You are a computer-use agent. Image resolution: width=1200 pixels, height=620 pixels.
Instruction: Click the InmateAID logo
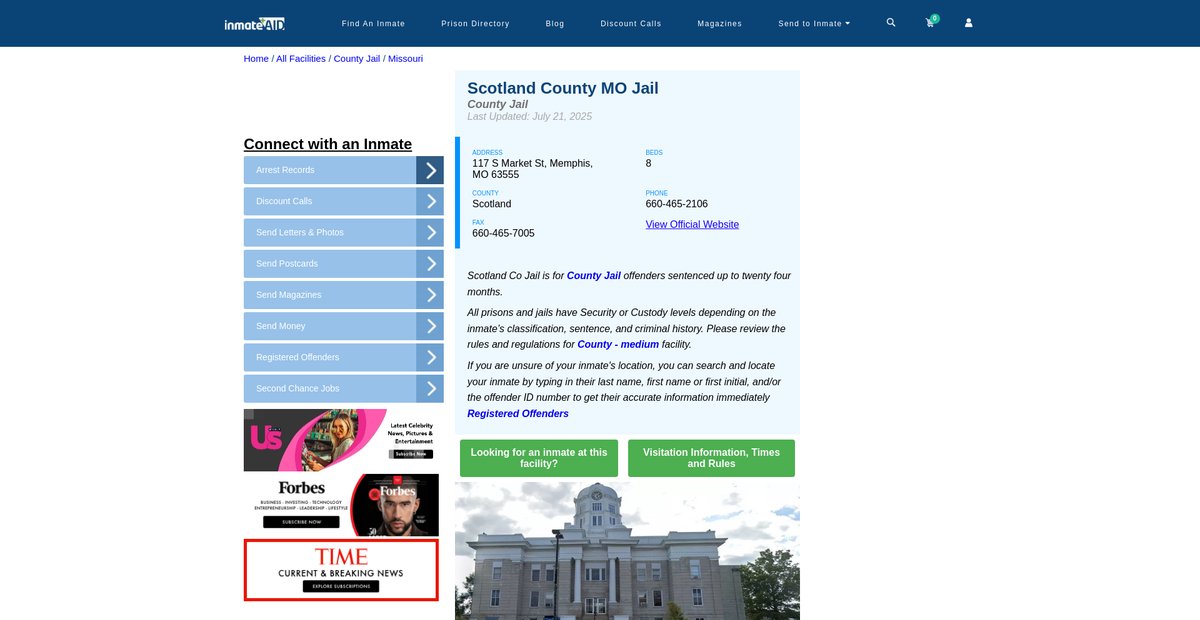pos(255,23)
